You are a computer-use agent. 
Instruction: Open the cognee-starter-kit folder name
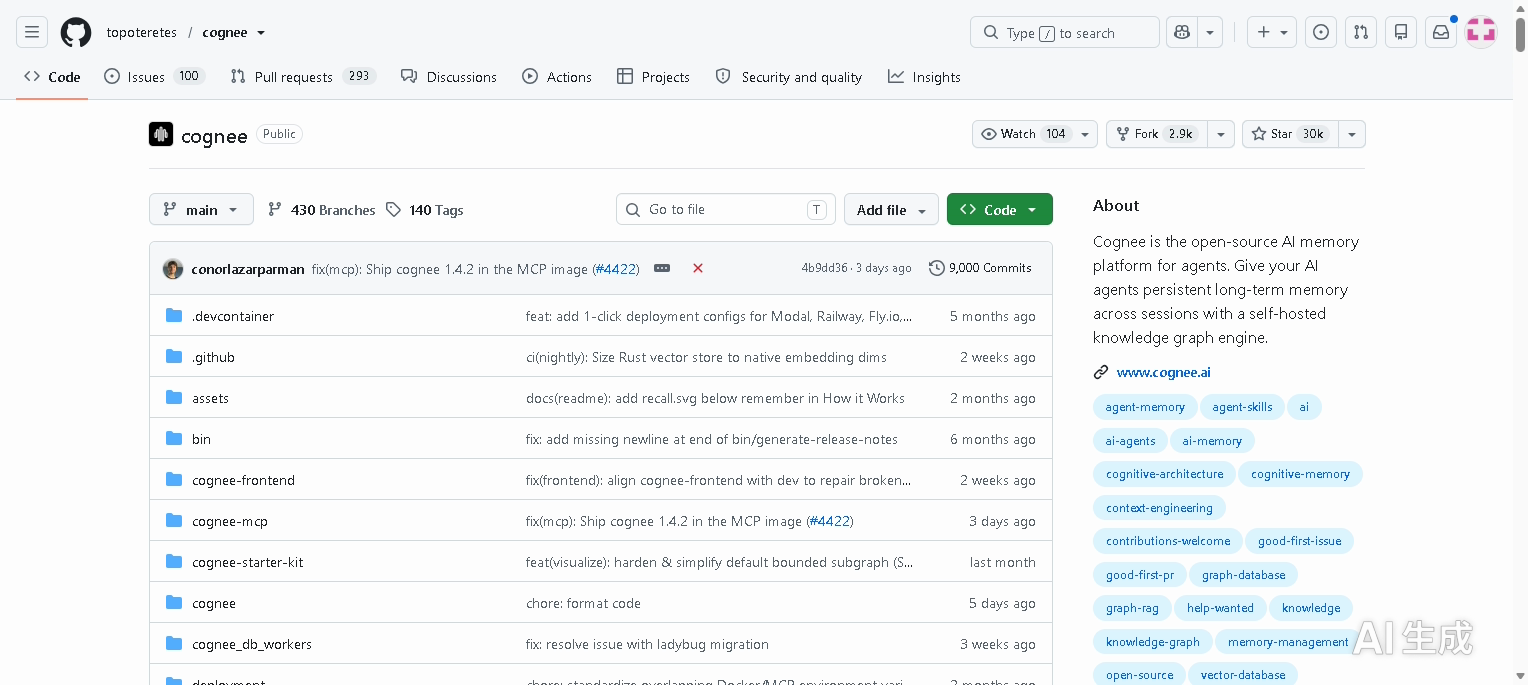pyautogui.click(x=248, y=562)
